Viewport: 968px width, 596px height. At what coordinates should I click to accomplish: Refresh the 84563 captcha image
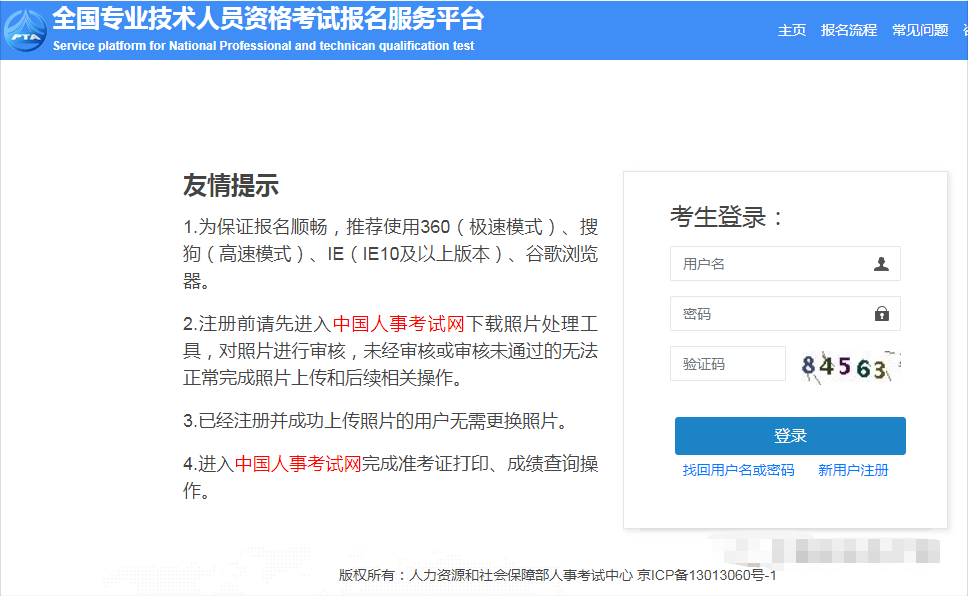849,366
